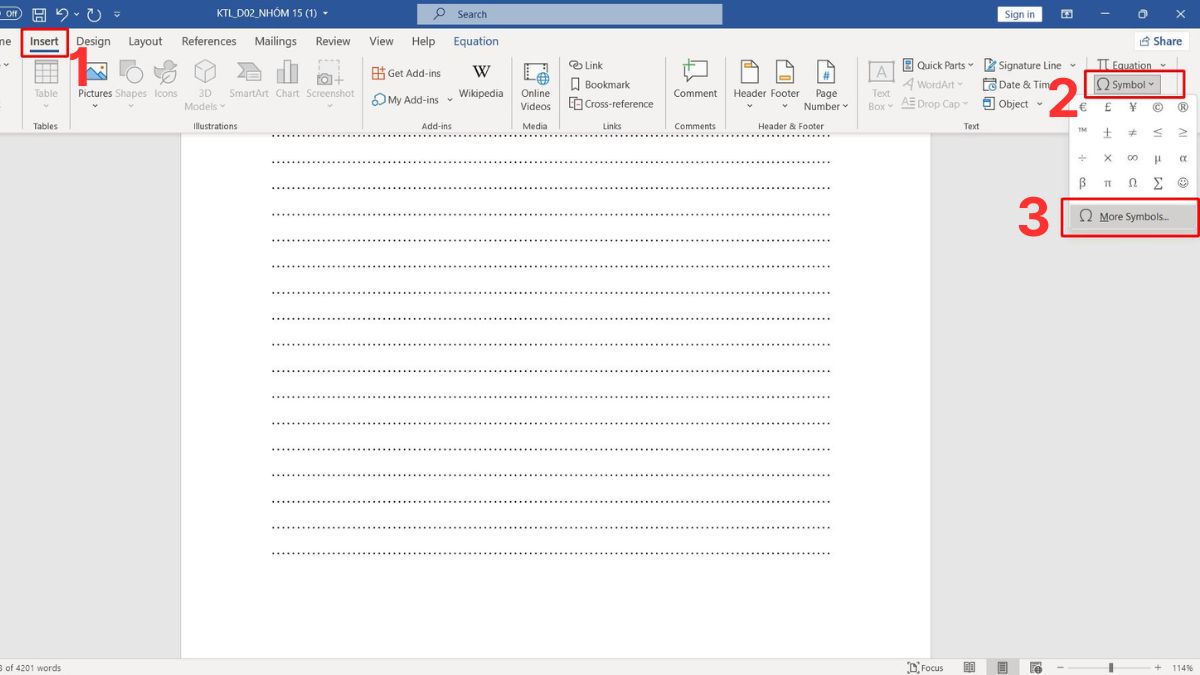This screenshot has width=1200, height=675.
Task: Click the Share button
Action: pyautogui.click(x=1161, y=41)
